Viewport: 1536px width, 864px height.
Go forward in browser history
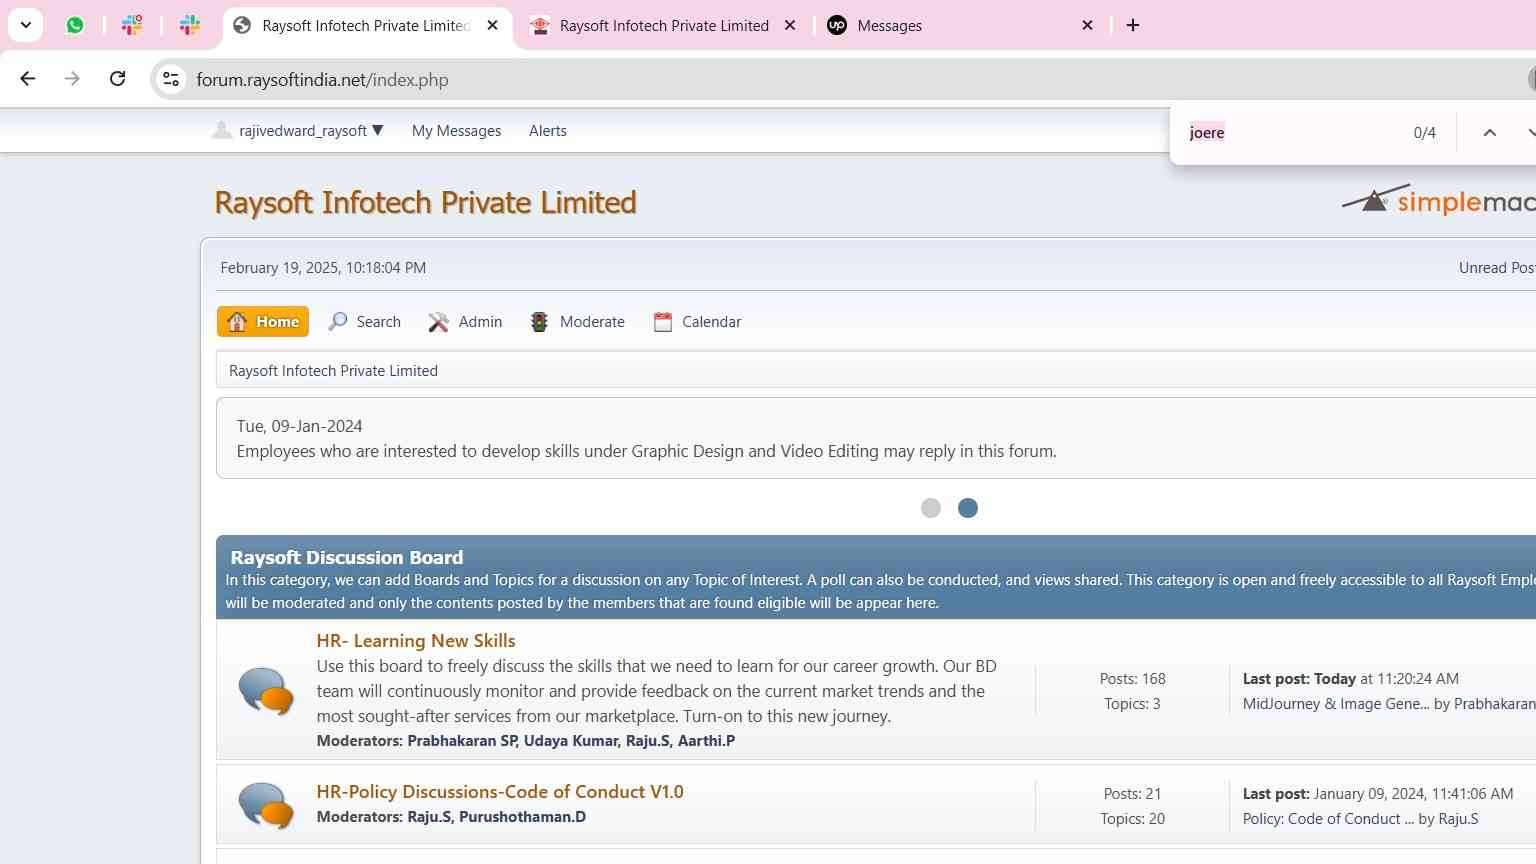pyautogui.click(x=72, y=79)
